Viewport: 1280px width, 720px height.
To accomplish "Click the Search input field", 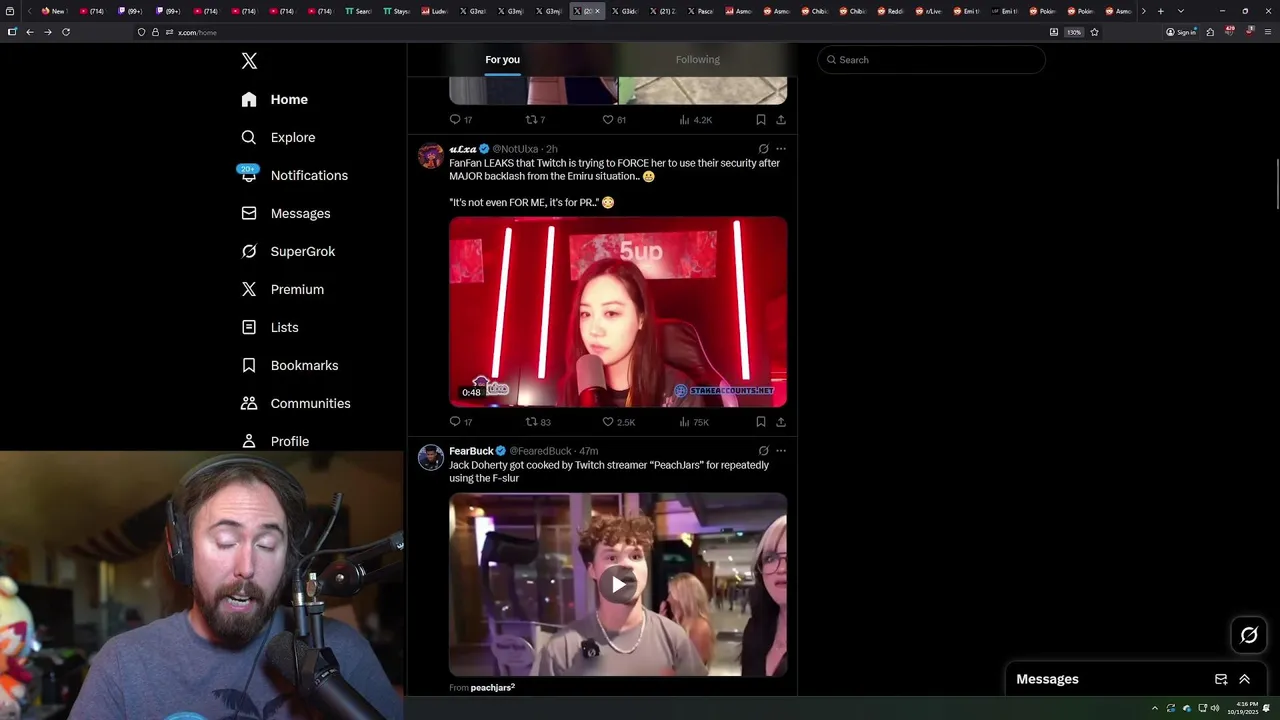I will [x=932, y=60].
